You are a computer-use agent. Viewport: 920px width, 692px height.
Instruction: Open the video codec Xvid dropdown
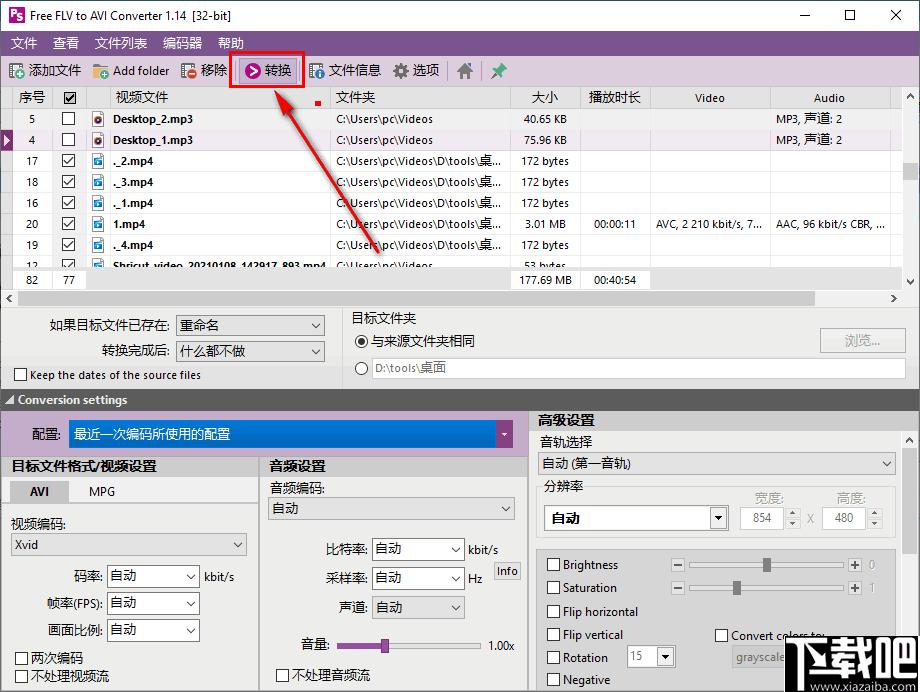[x=128, y=545]
